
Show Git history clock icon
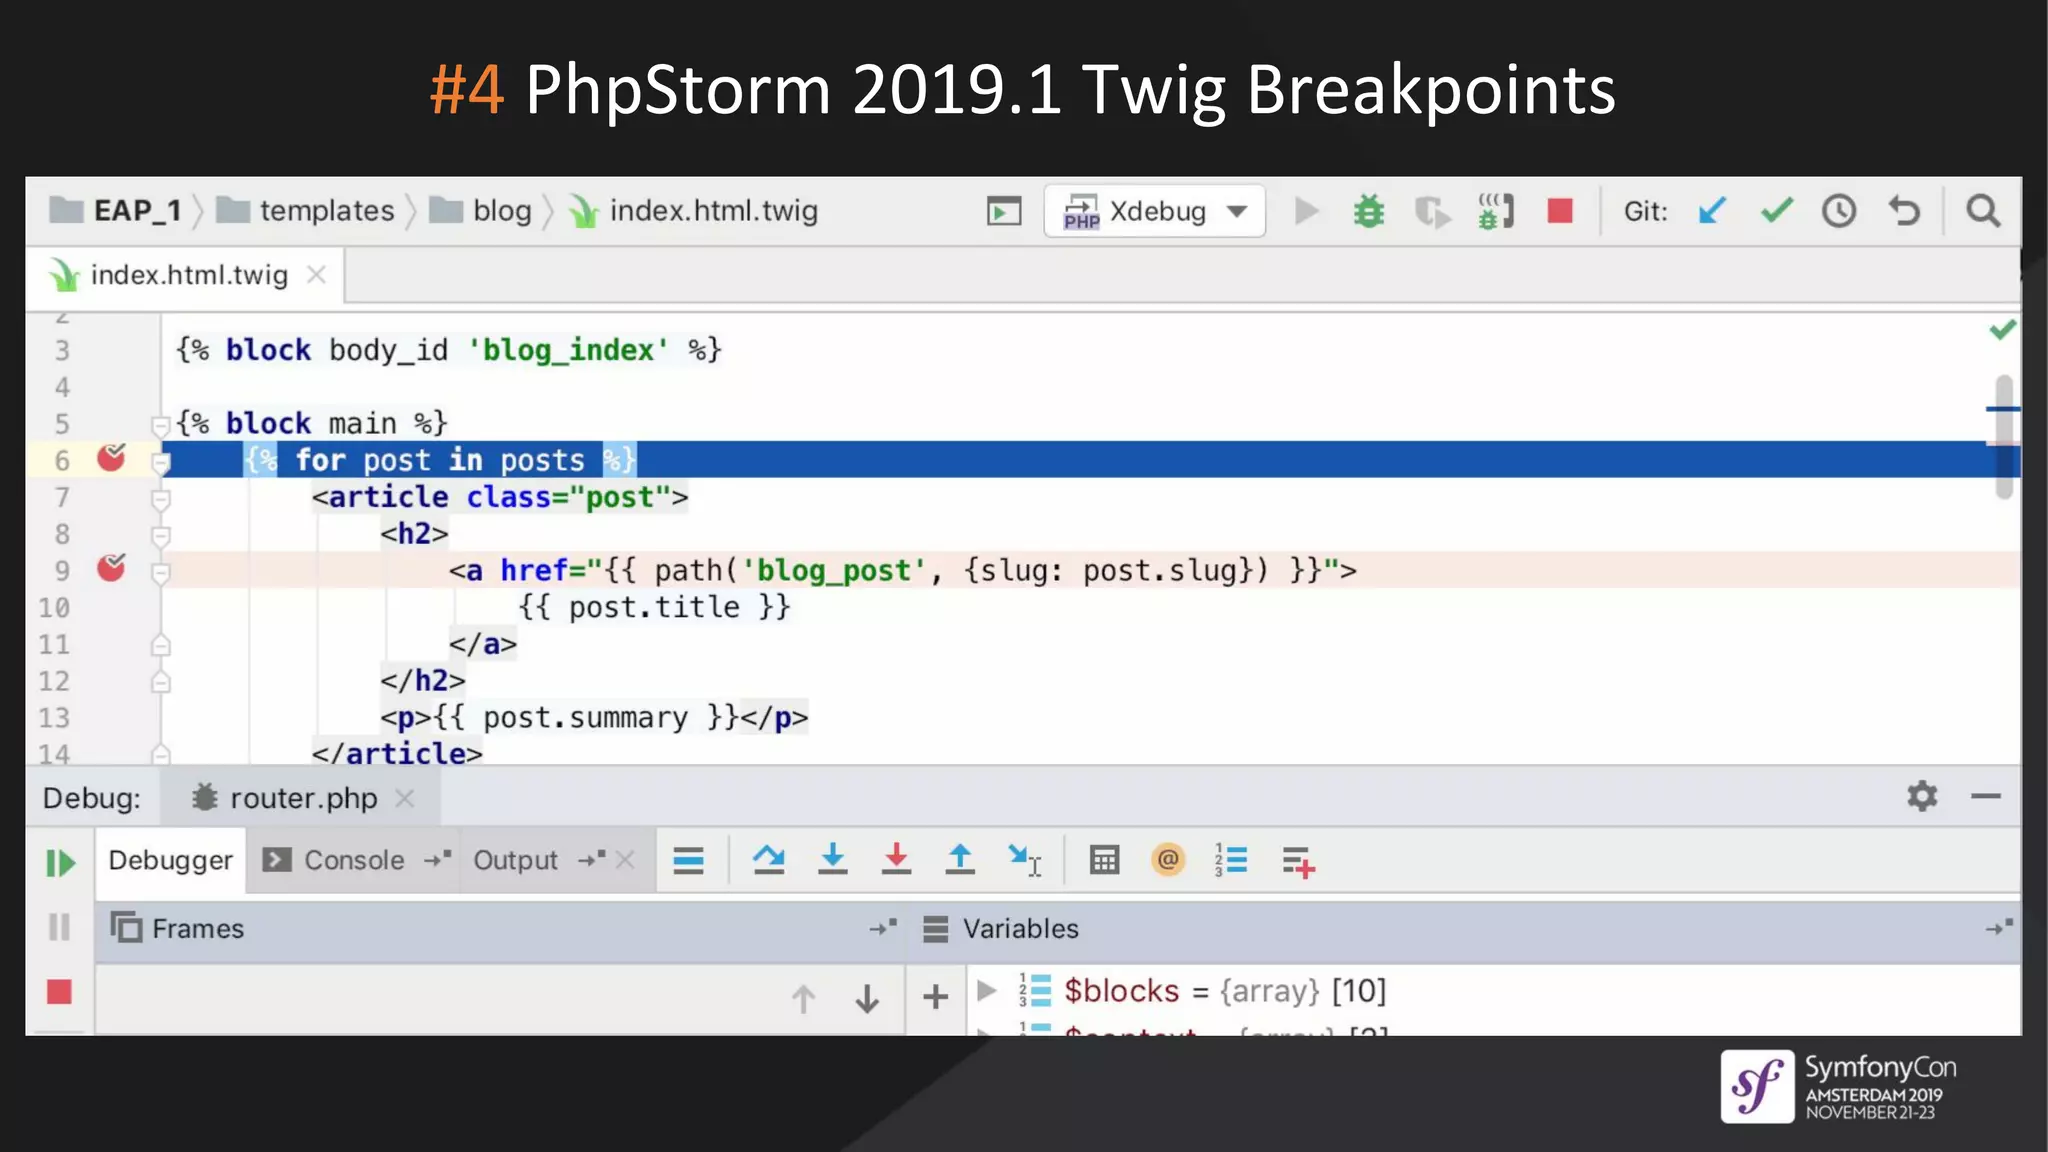[x=1839, y=211]
